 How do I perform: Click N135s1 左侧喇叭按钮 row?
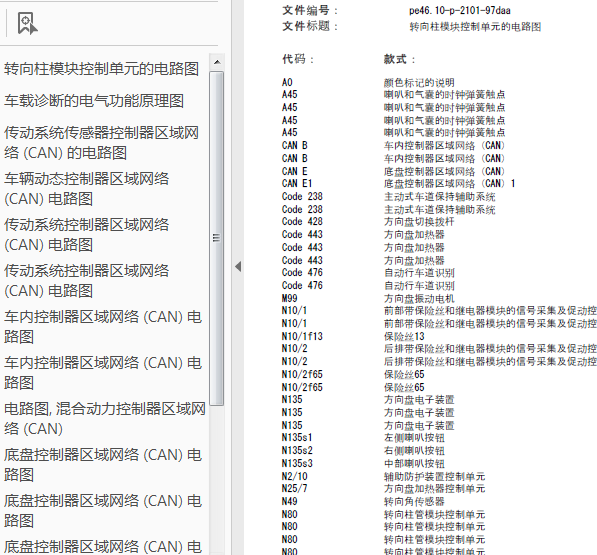click(363, 437)
